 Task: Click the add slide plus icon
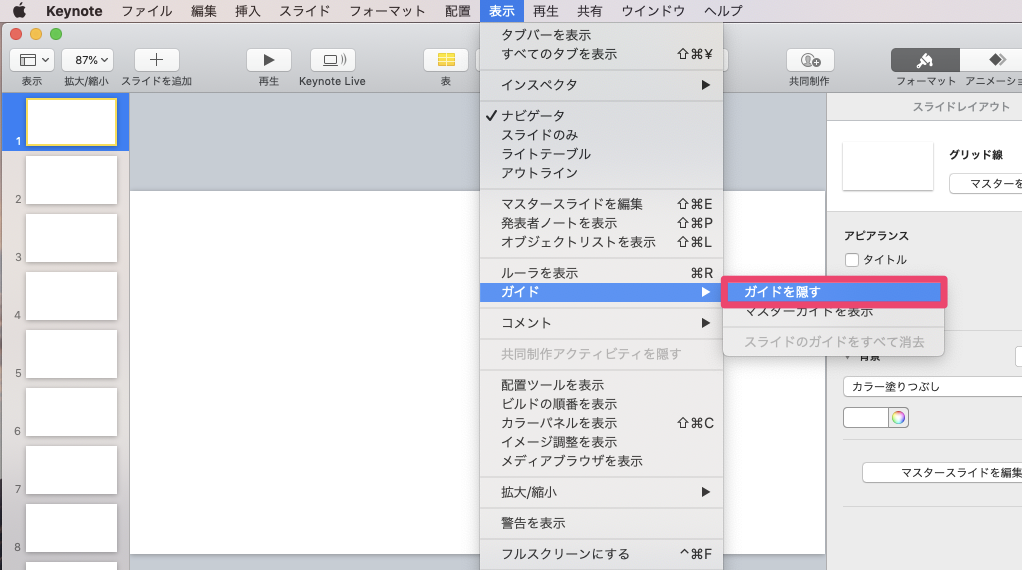click(156, 60)
